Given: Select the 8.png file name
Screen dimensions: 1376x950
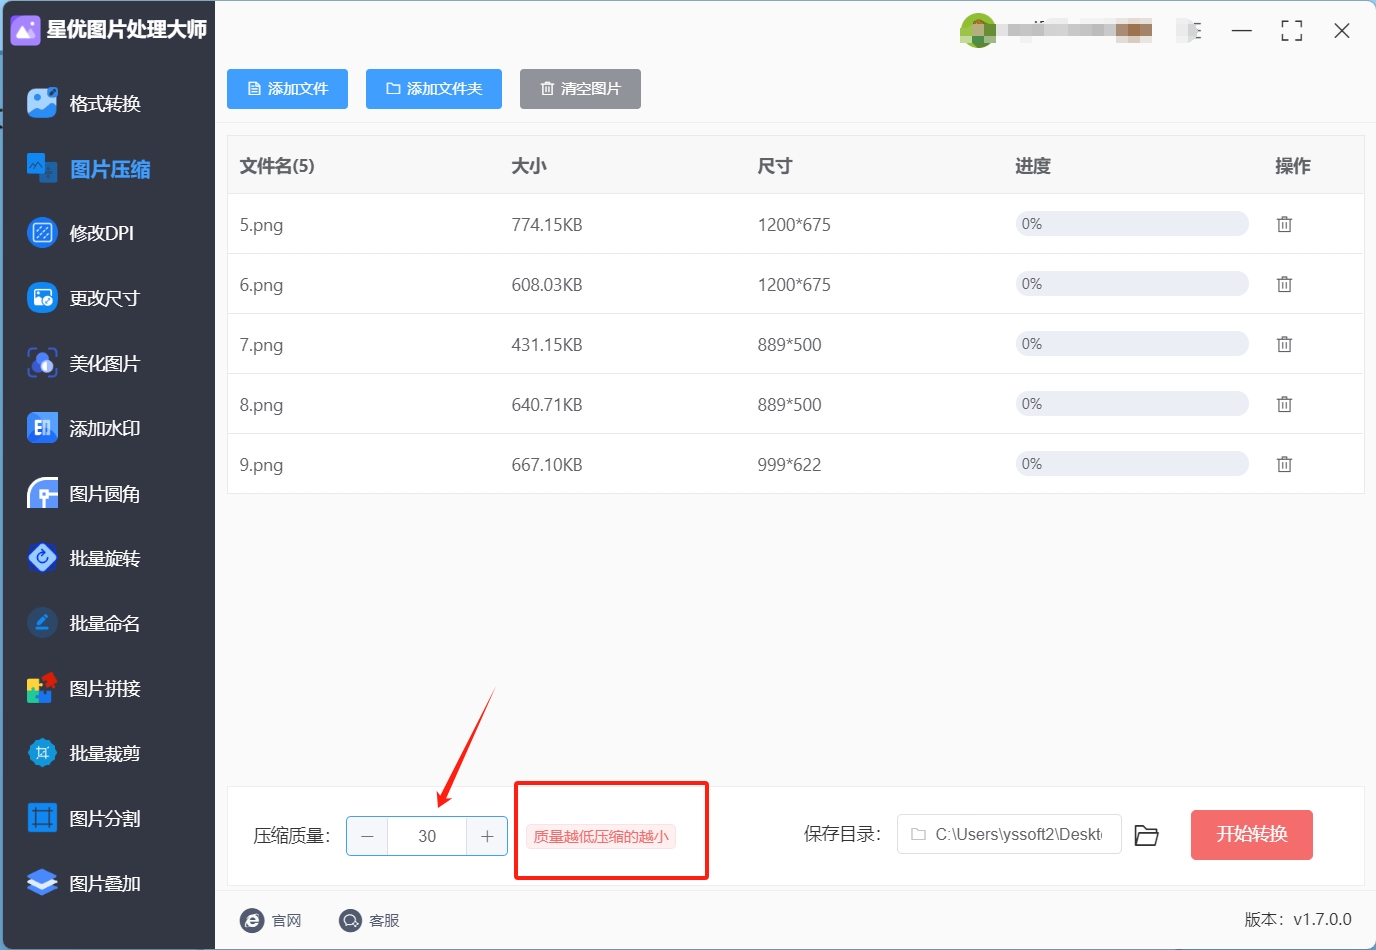Looking at the screenshot, I should 261,405.
